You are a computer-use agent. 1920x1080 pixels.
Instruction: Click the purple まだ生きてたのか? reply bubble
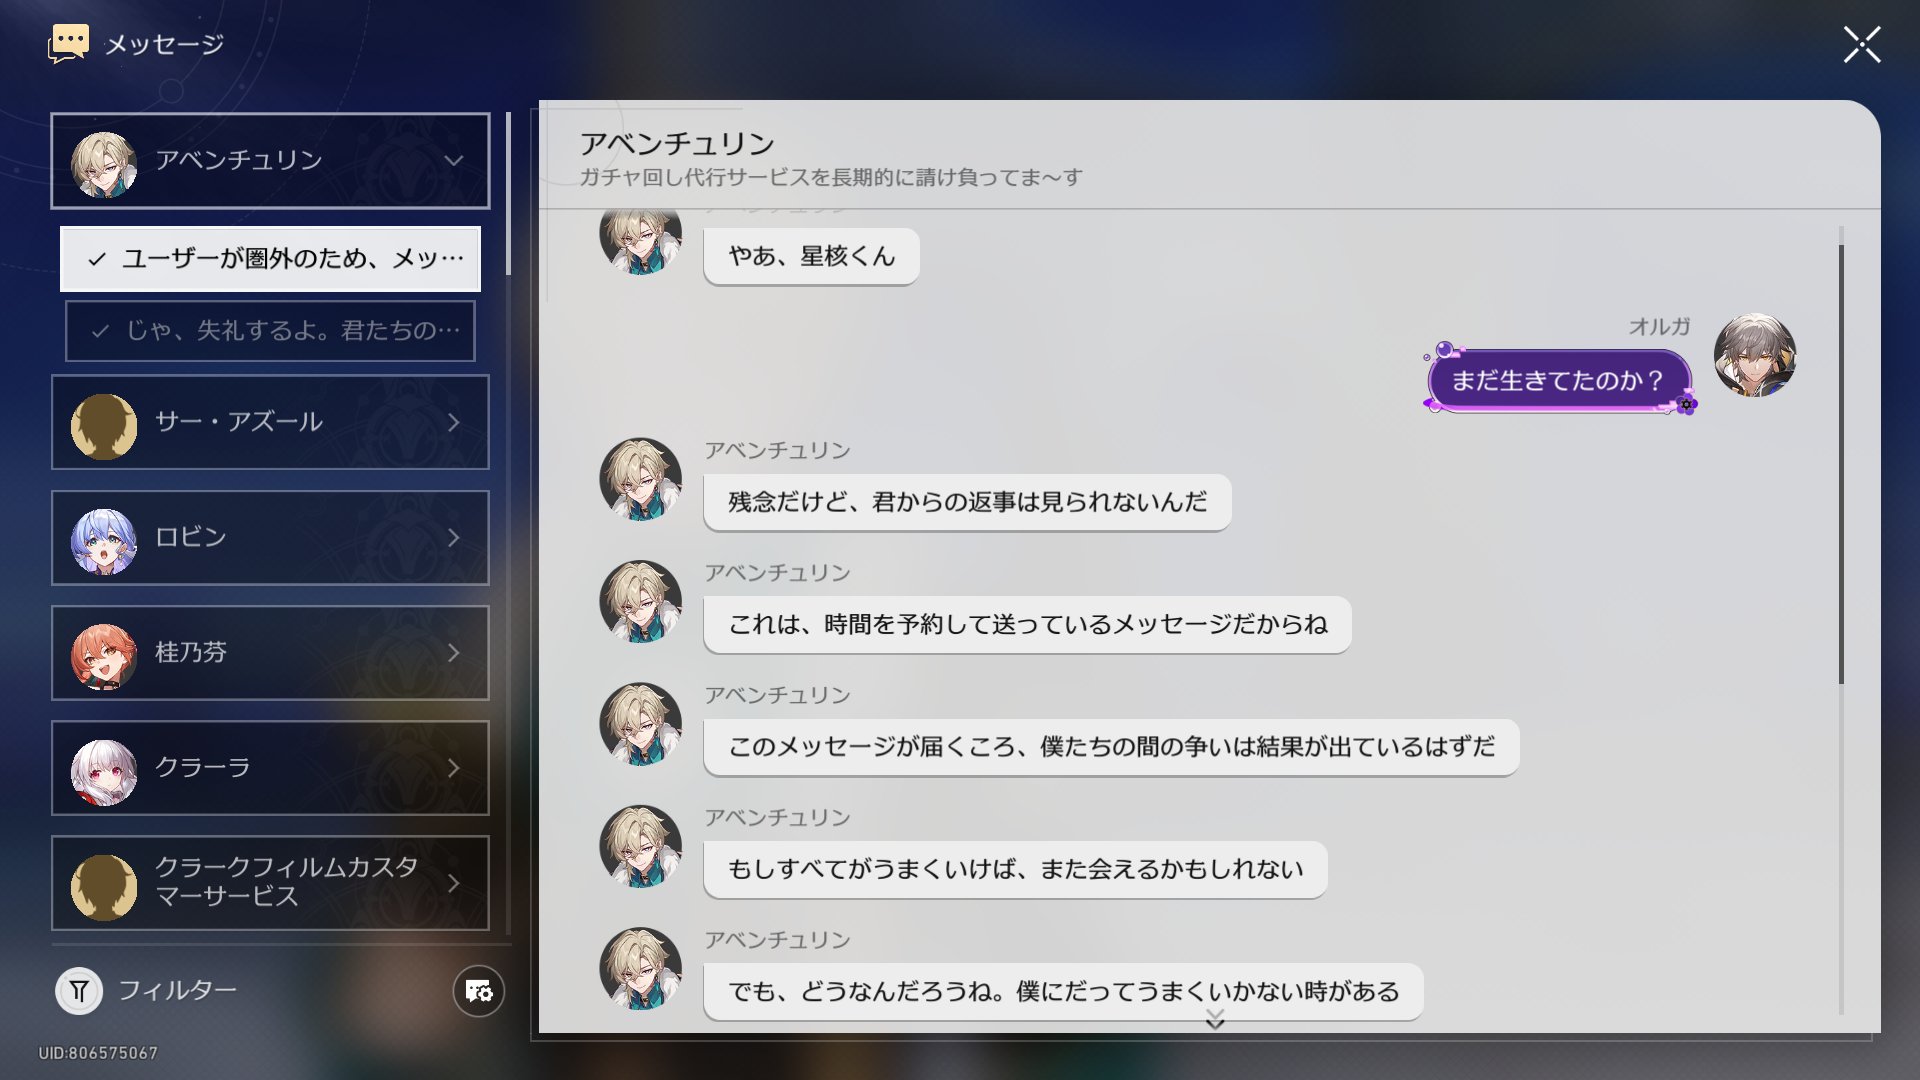point(1556,381)
